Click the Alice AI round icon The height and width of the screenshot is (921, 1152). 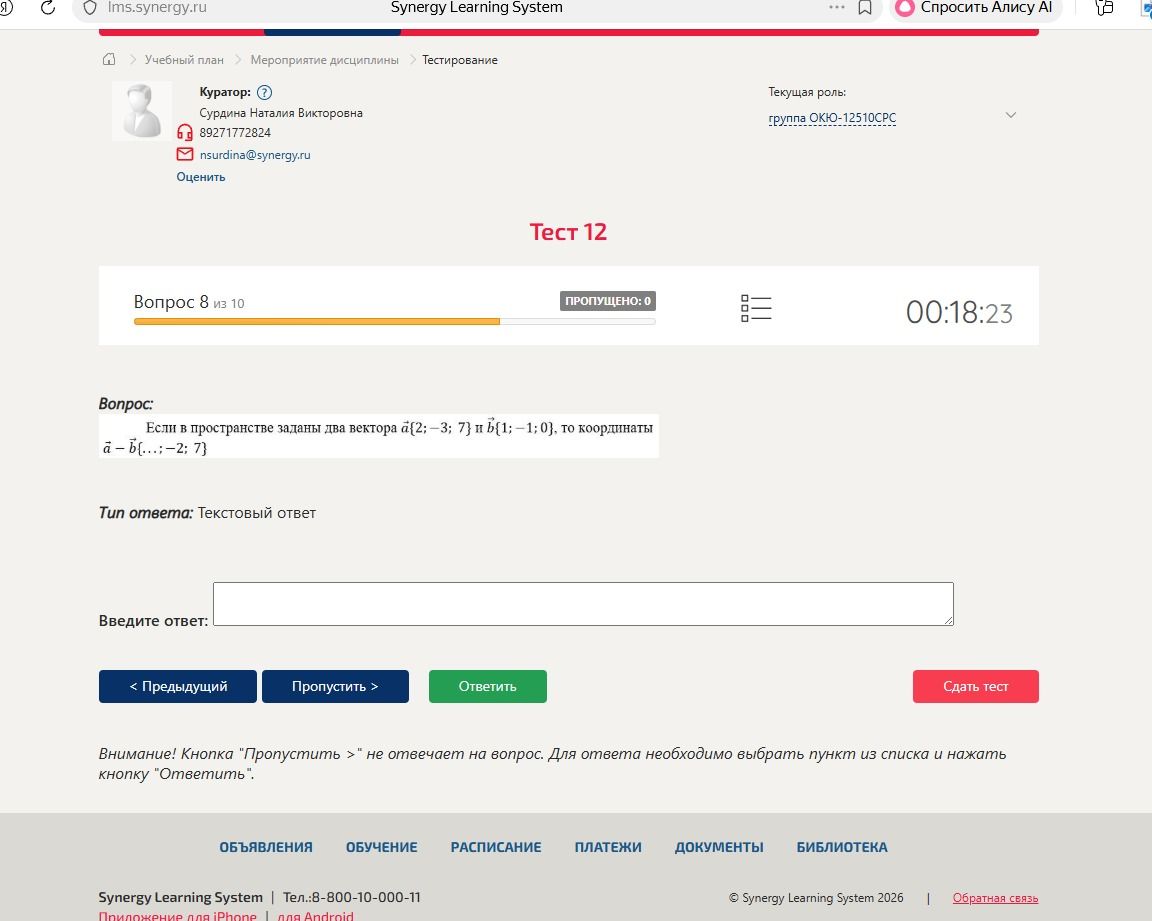[905, 8]
